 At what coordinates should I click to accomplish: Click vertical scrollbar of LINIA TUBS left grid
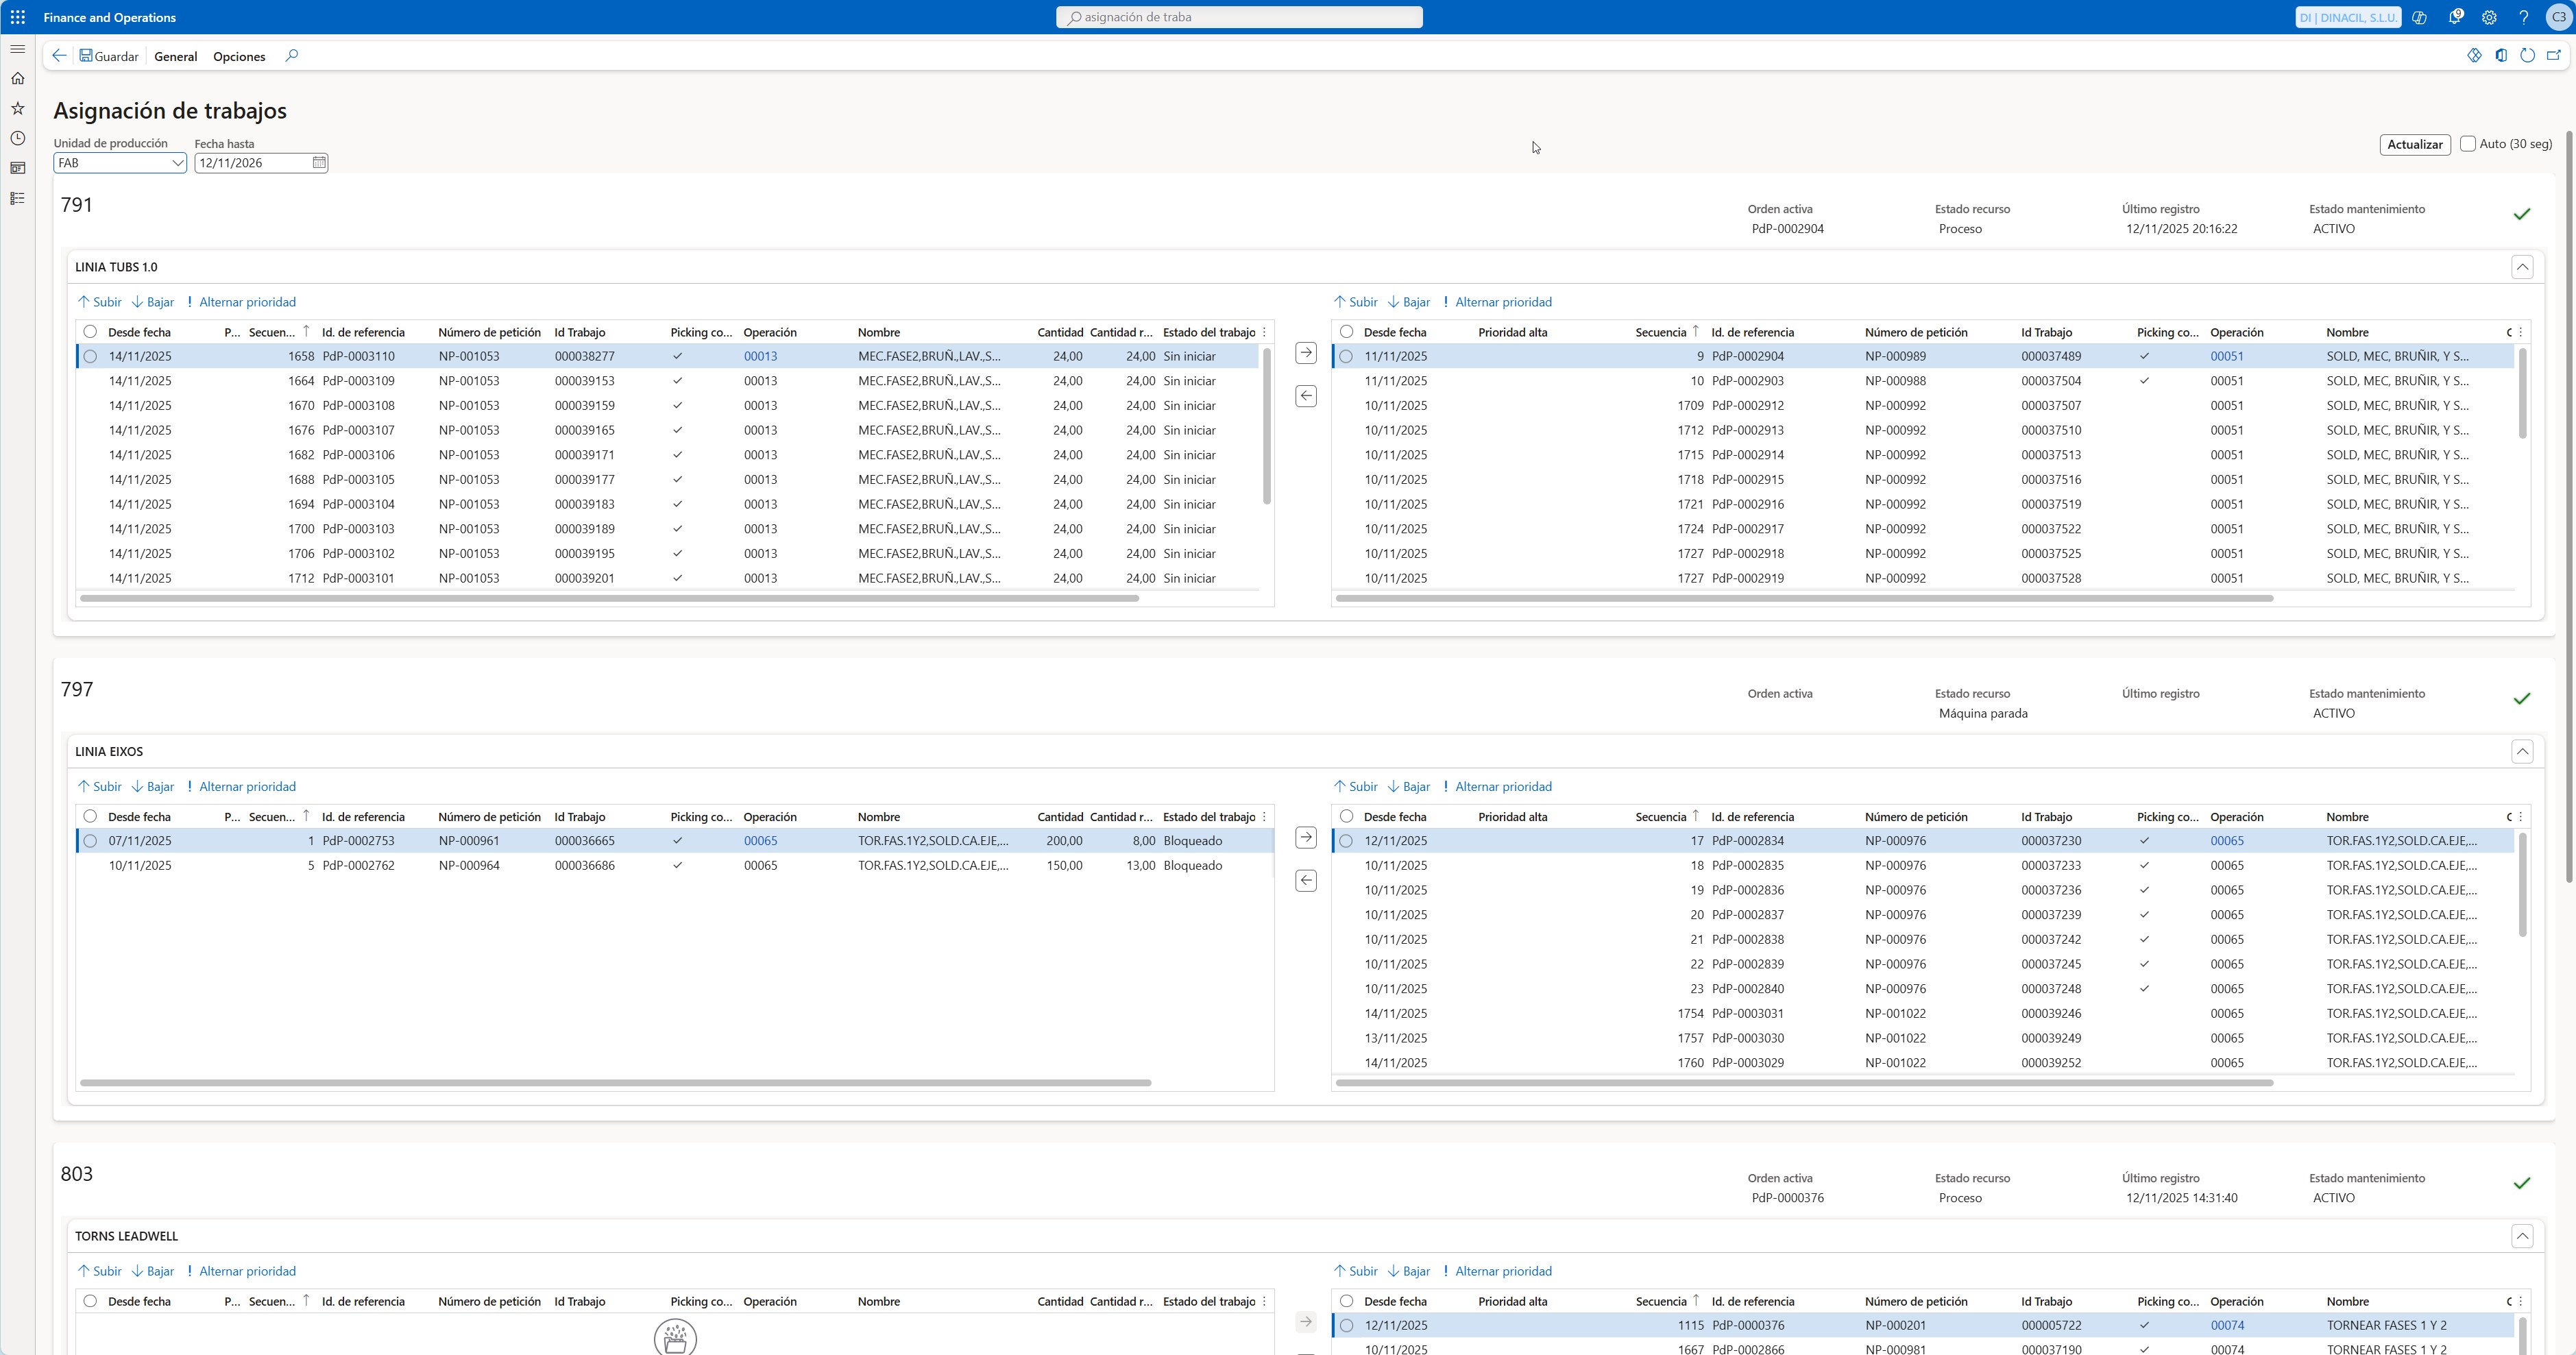pyautogui.click(x=1266, y=426)
